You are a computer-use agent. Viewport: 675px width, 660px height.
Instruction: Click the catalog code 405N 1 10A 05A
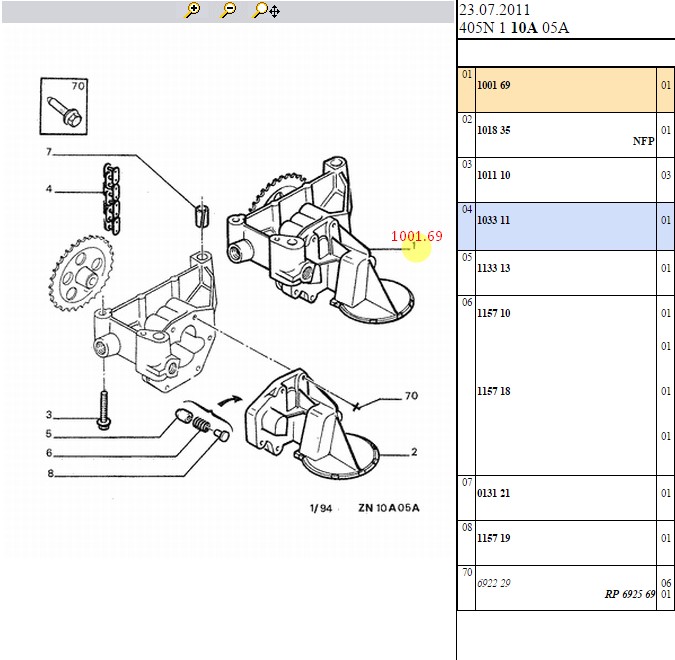[x=514, y=28]
